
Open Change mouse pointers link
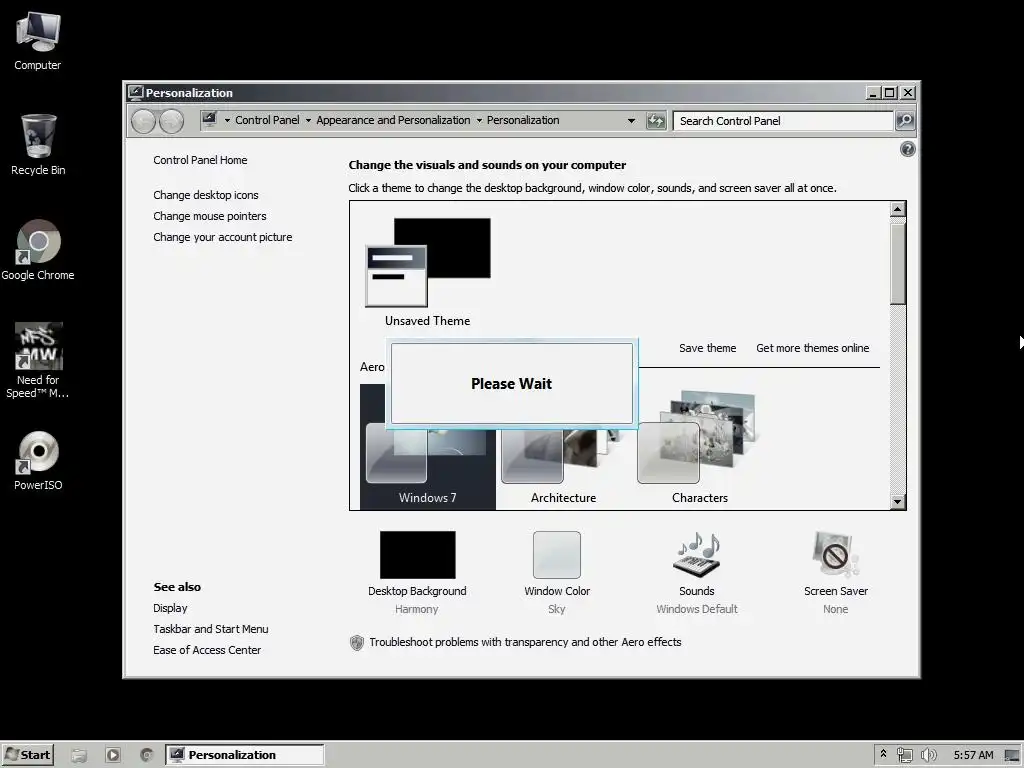pos(210,216)
